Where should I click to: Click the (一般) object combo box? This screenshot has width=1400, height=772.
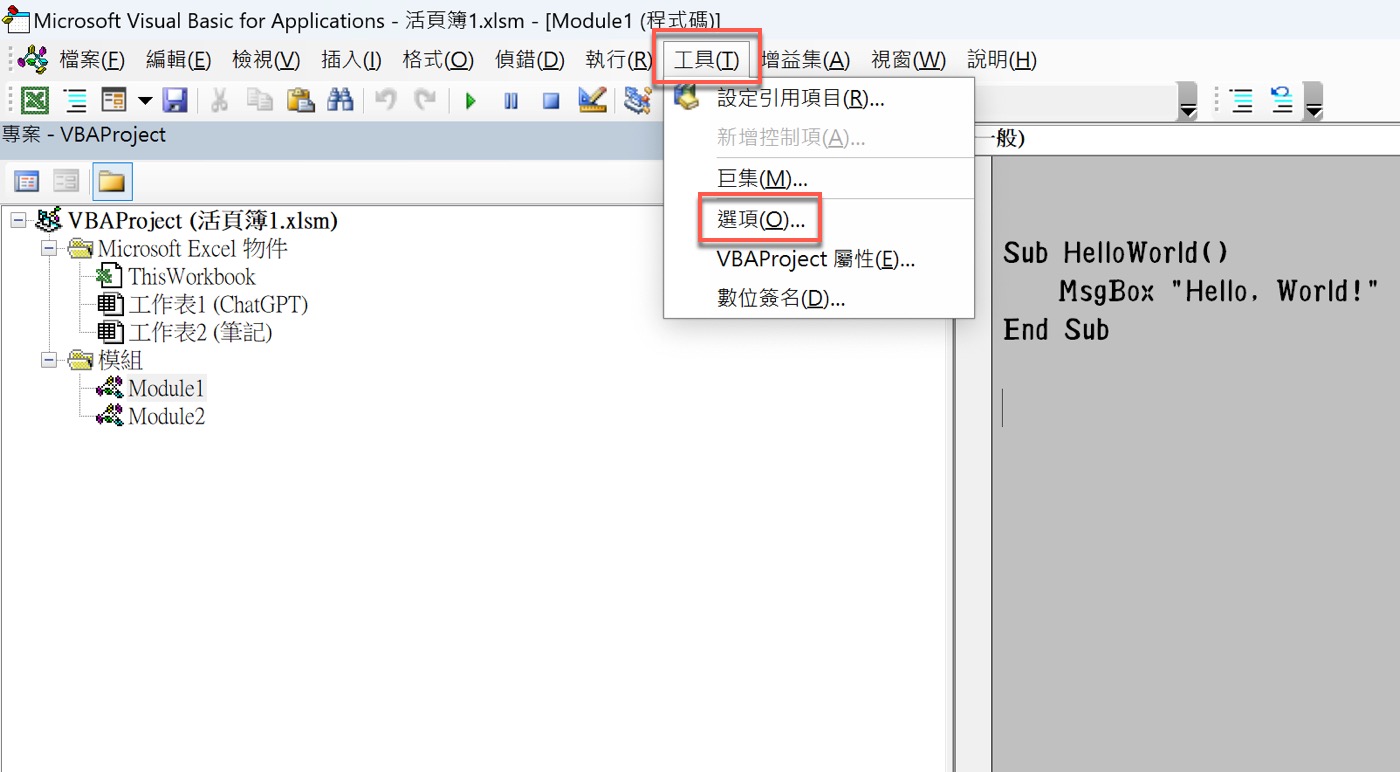(1188, 139)
